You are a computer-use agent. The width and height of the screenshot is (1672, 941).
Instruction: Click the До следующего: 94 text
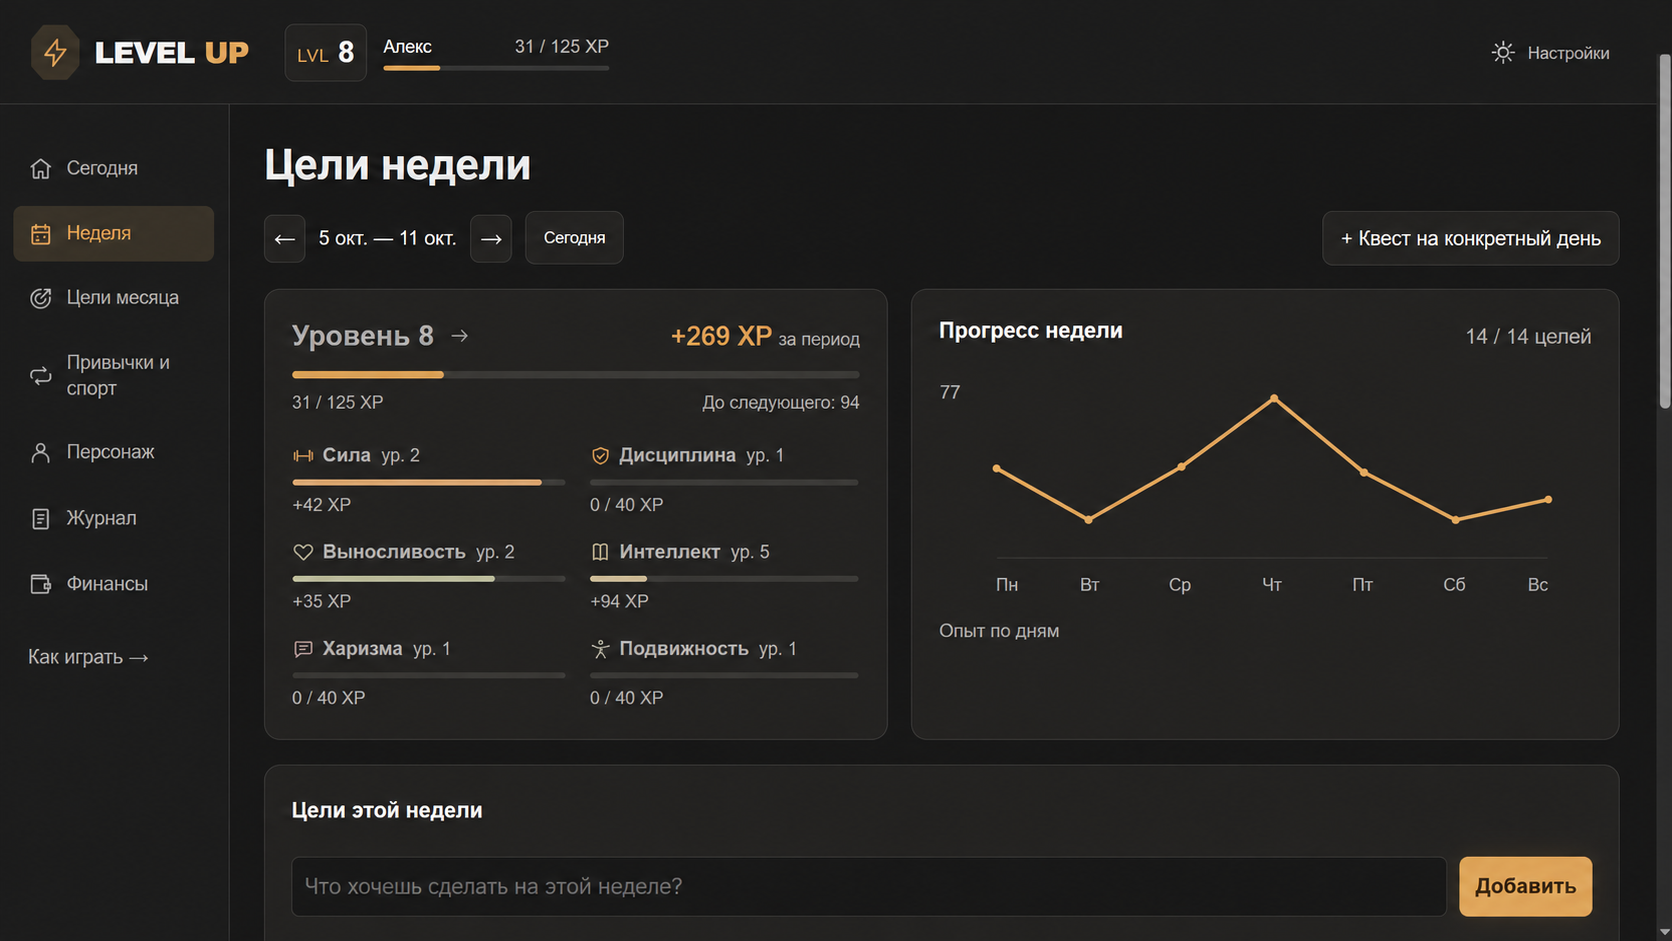[780, 402]
